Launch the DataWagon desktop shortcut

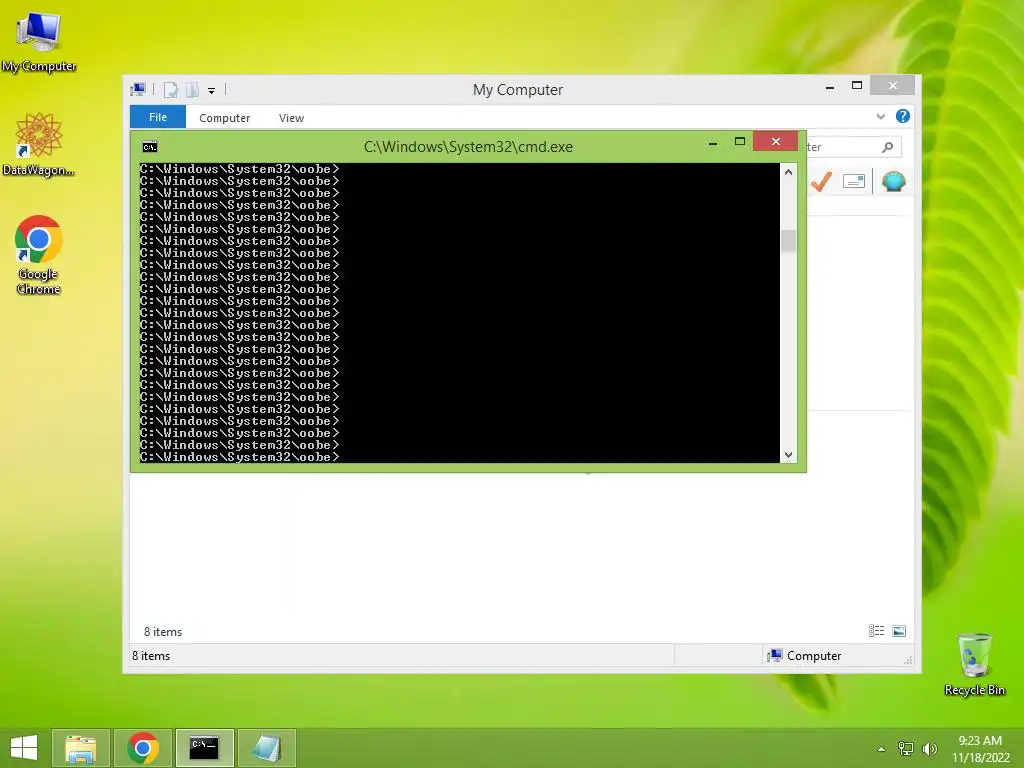tap(39, 144)
